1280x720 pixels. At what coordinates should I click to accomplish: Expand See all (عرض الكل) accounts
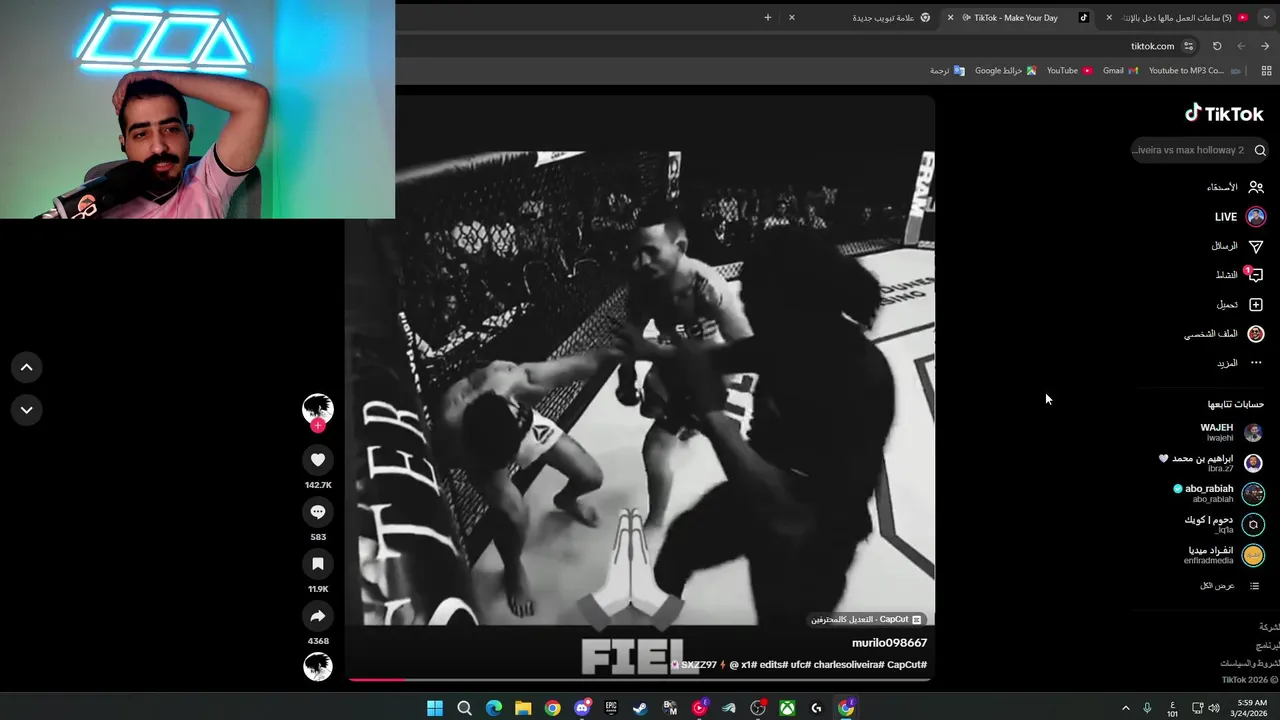[x=1230, y=586]
